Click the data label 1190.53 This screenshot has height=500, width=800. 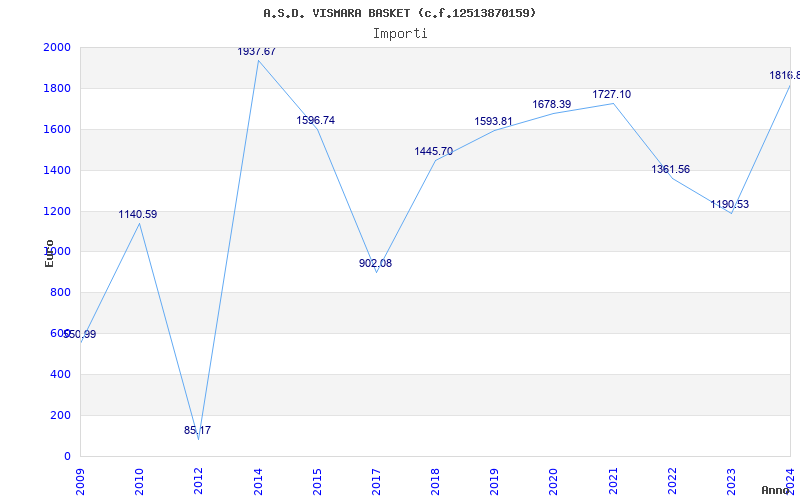coord(730,205)
